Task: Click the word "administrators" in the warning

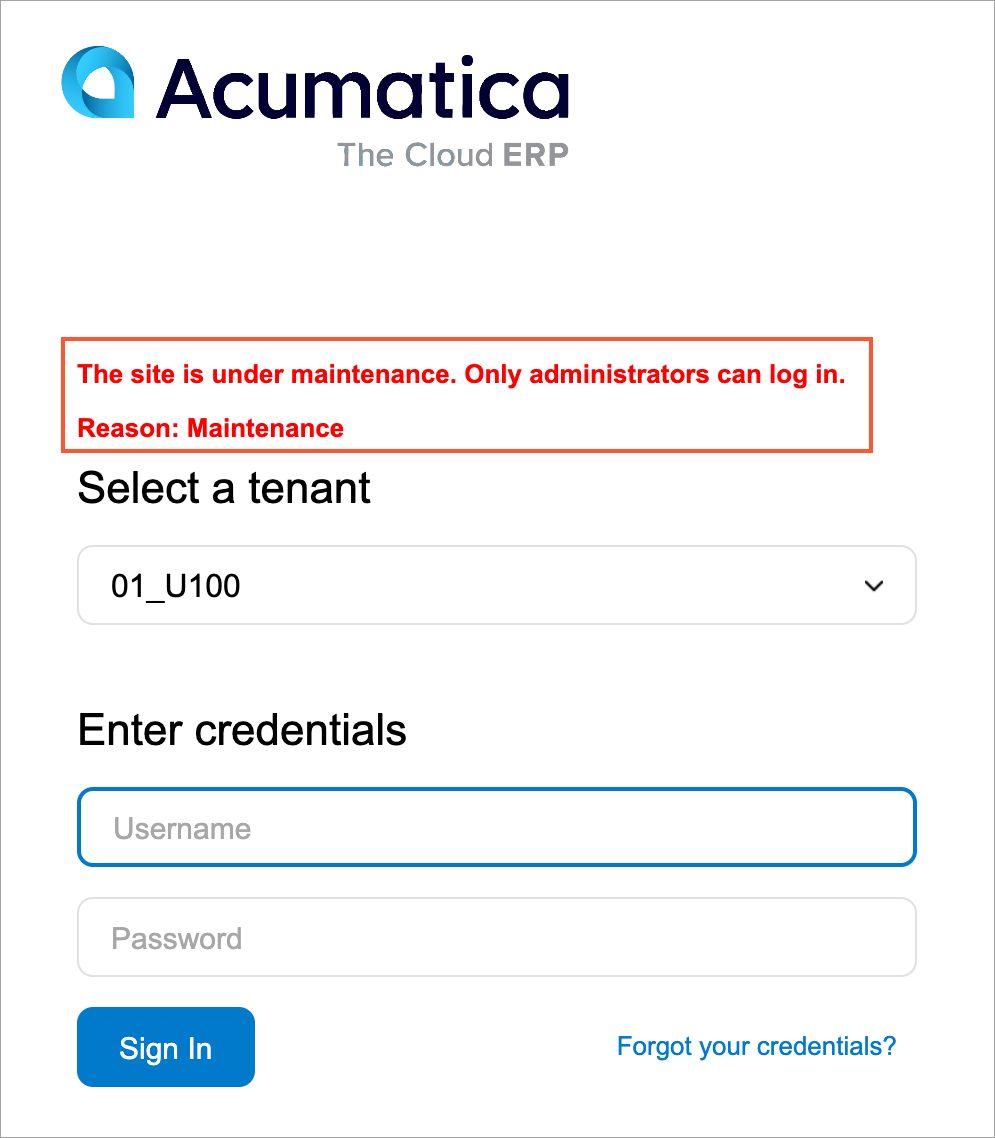Action: pyautogui.click(x=614, y=375)
